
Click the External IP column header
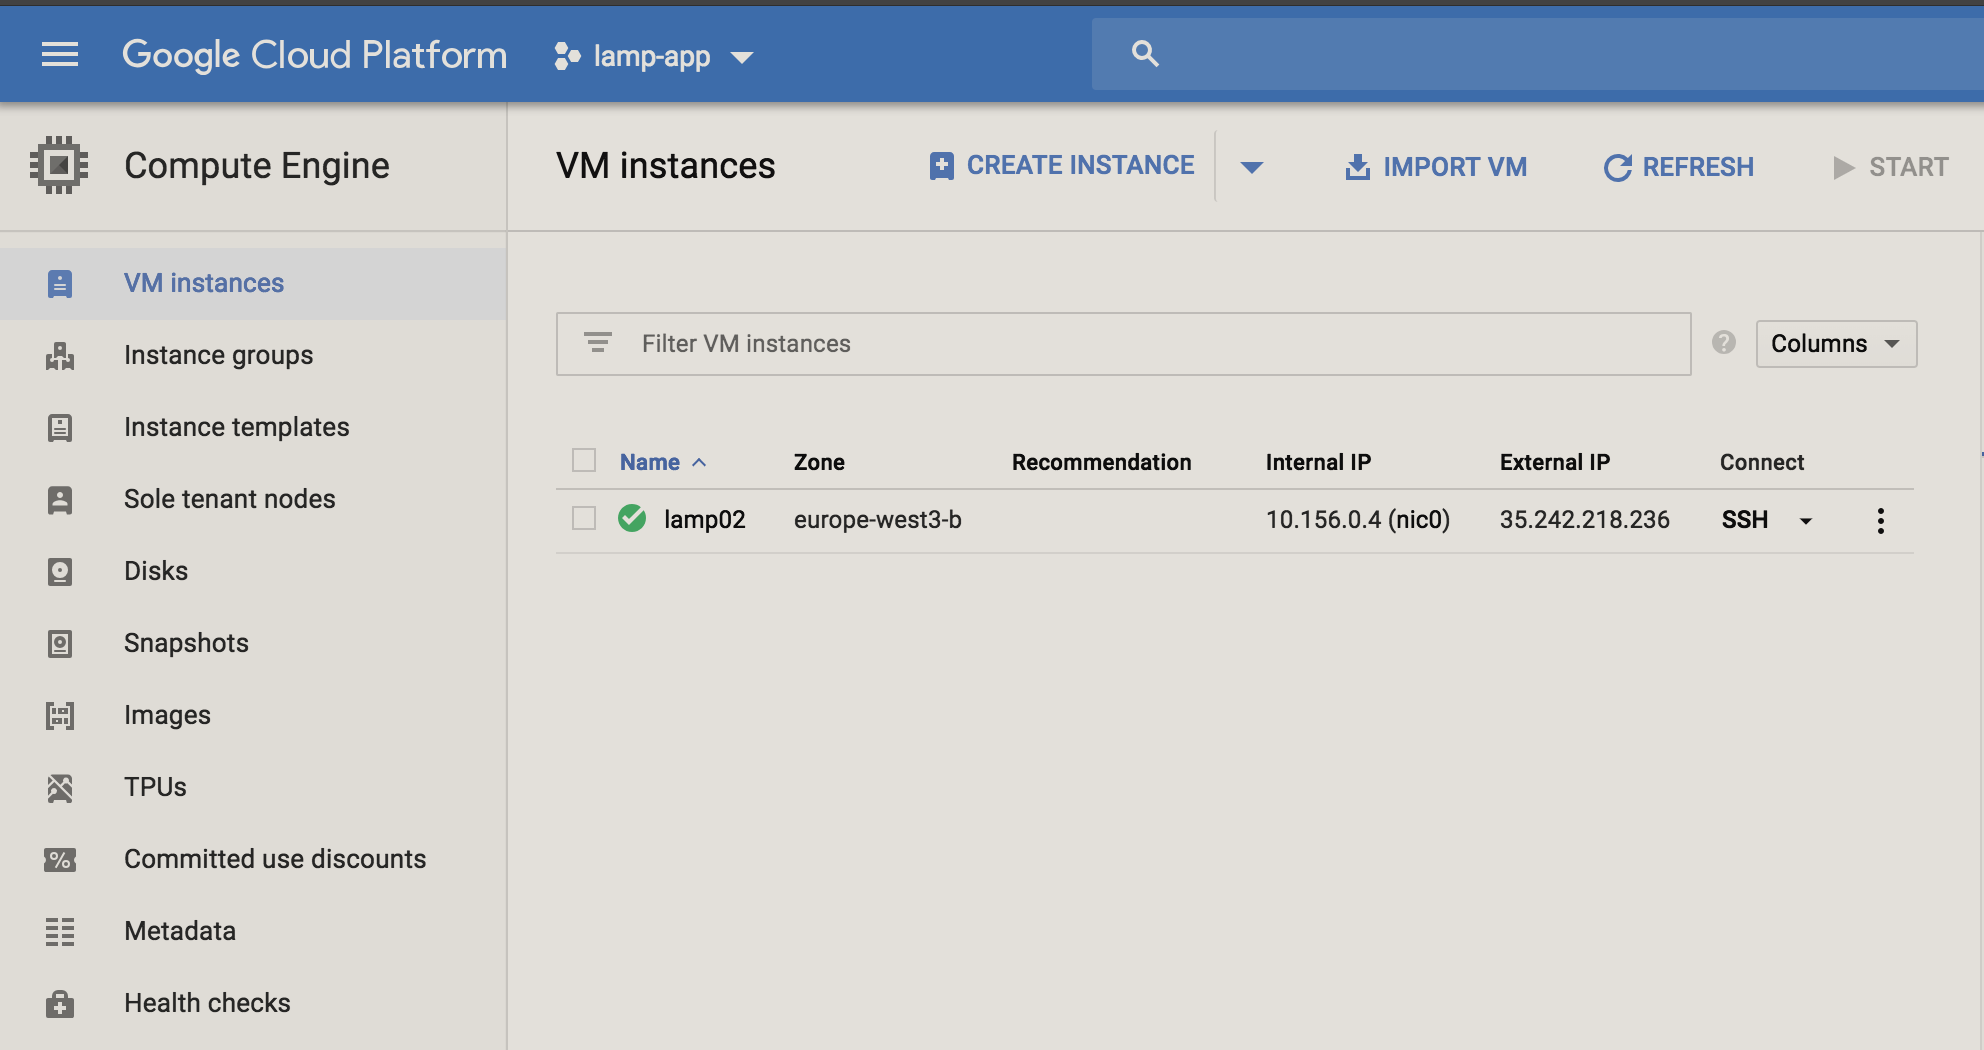pos(1555,462)
